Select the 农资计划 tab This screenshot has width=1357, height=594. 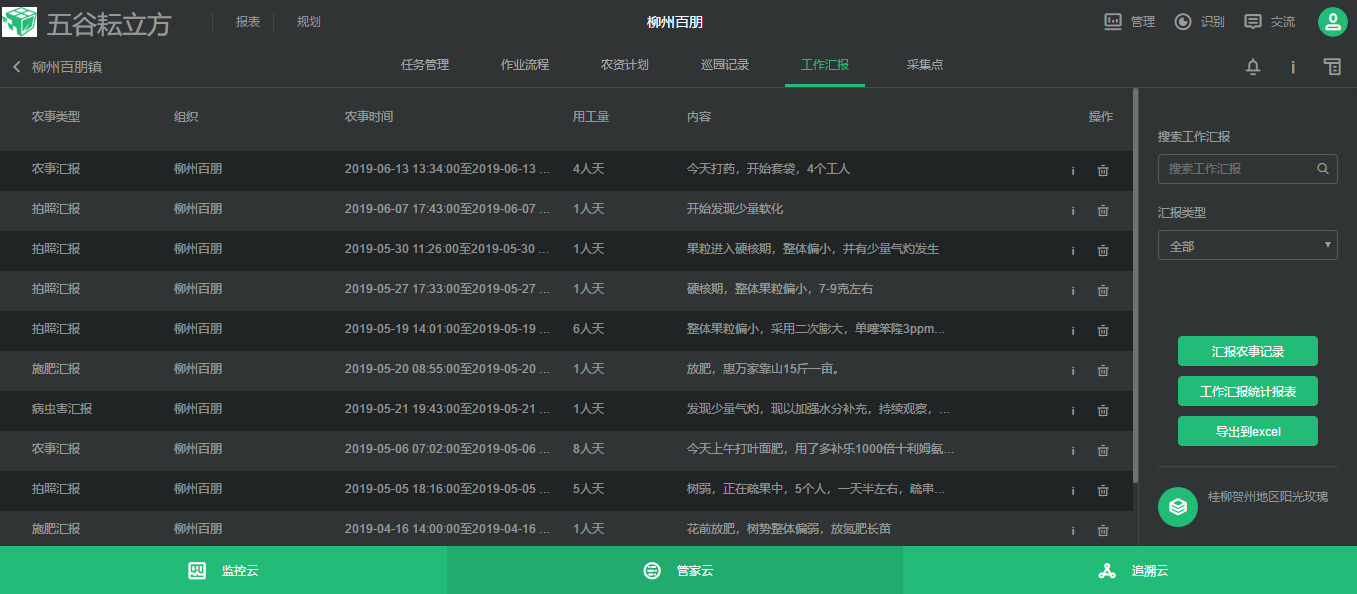pyautogui.click(x=625, y=65)
